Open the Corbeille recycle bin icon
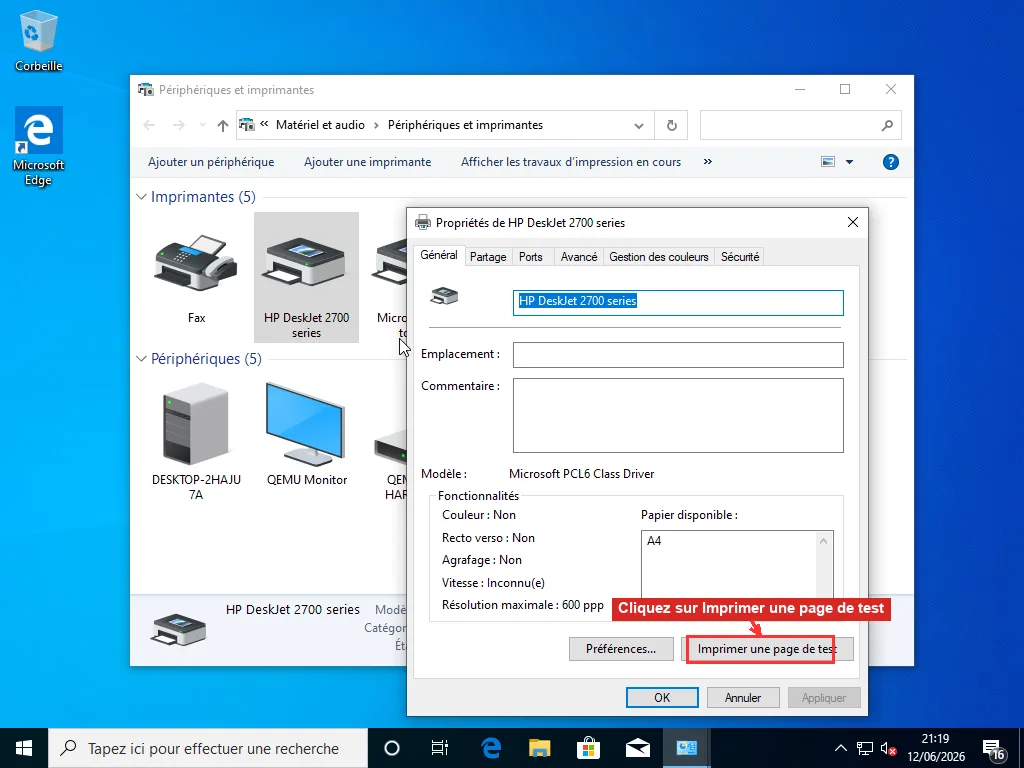This screenshot has height=768, width=1024. click(39, 40)
